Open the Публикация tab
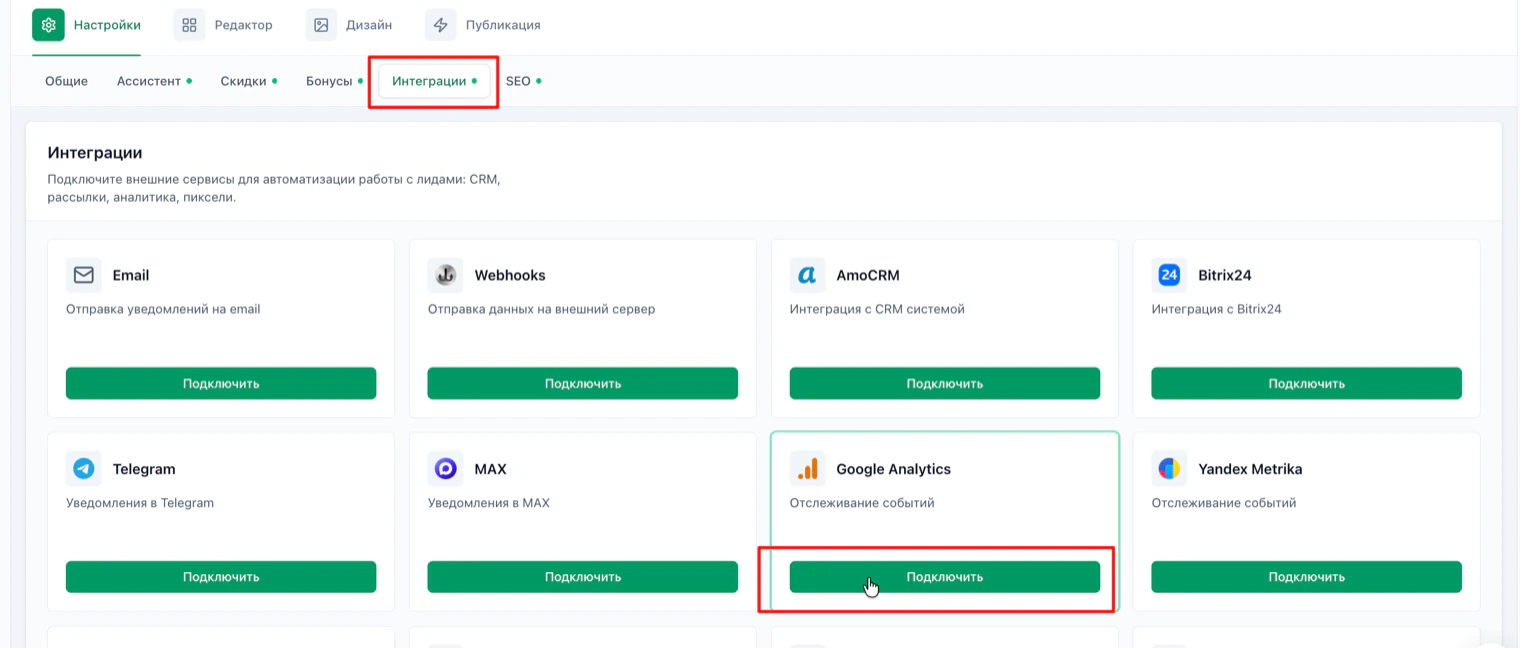 coord(483,25)
